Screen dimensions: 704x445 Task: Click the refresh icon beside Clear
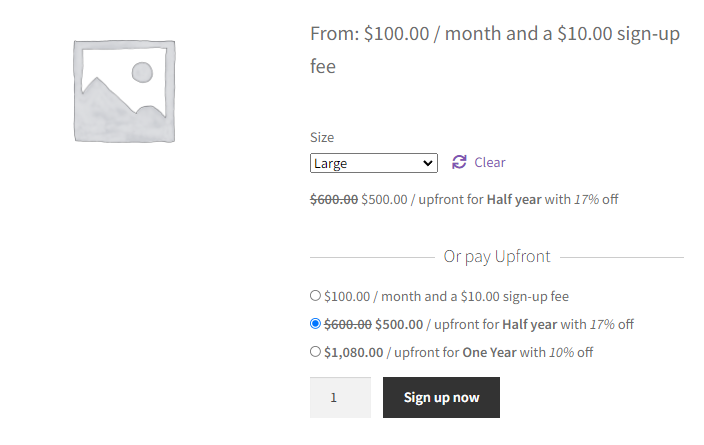click(459, 162)
